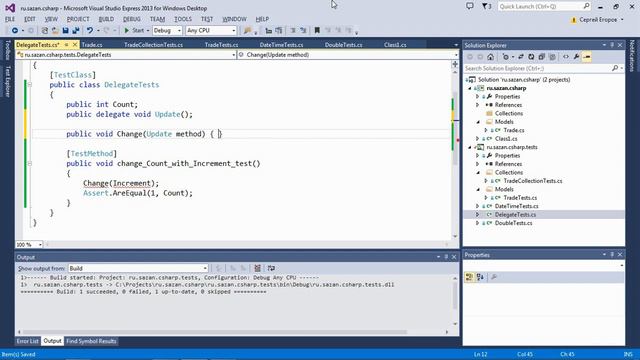Toggle Preview Selected Items in Solution Explorer
Image resolution: width=640 pixels, height=360 pixels.
click(587, 57)
